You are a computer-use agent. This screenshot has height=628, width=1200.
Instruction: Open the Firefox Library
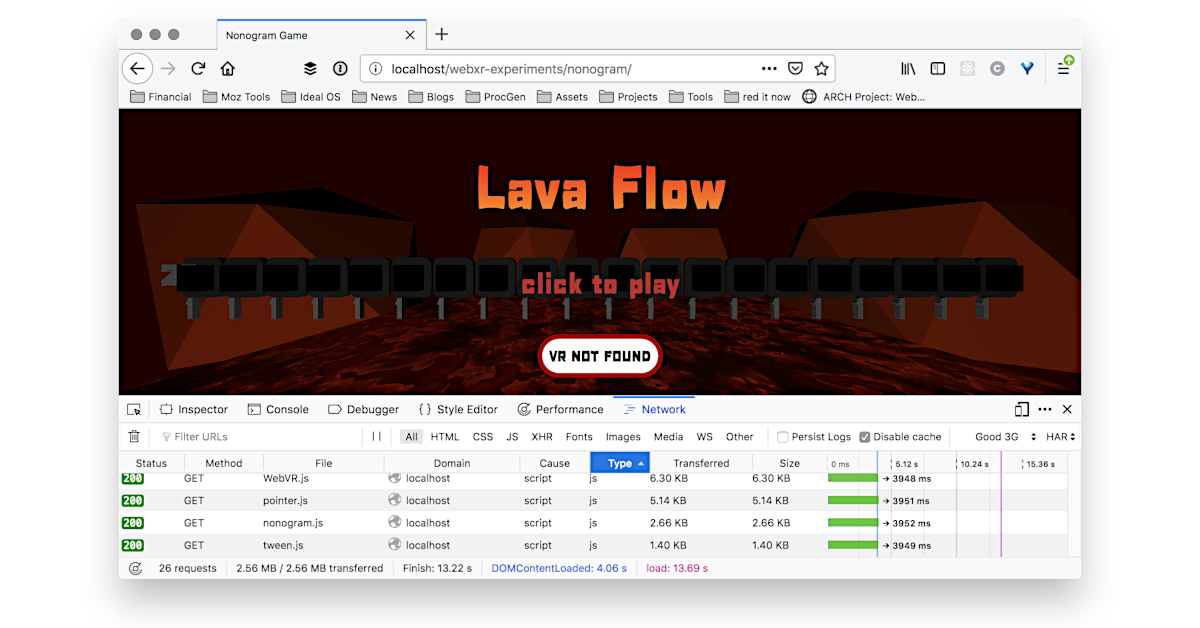[907, 68]
